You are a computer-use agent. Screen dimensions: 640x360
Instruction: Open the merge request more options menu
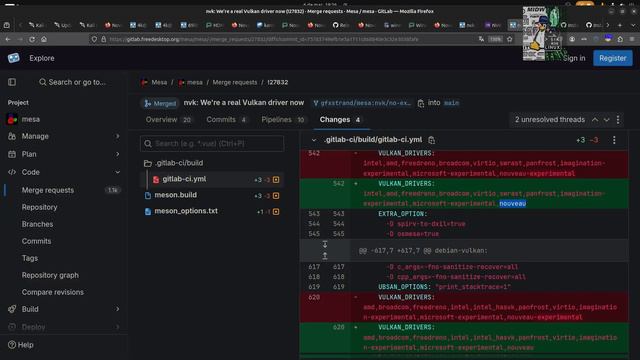[x=618, y=120]
